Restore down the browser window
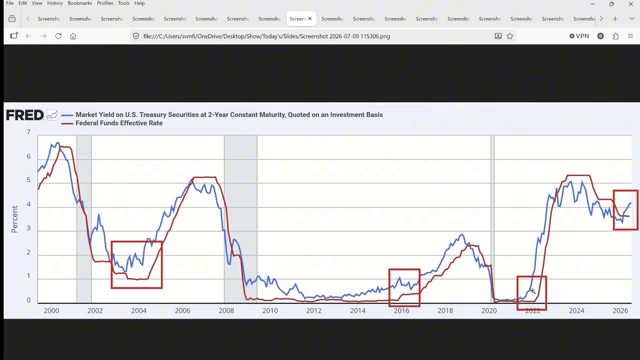This screenshot has width=640, height=360. [x=611, y=4]
